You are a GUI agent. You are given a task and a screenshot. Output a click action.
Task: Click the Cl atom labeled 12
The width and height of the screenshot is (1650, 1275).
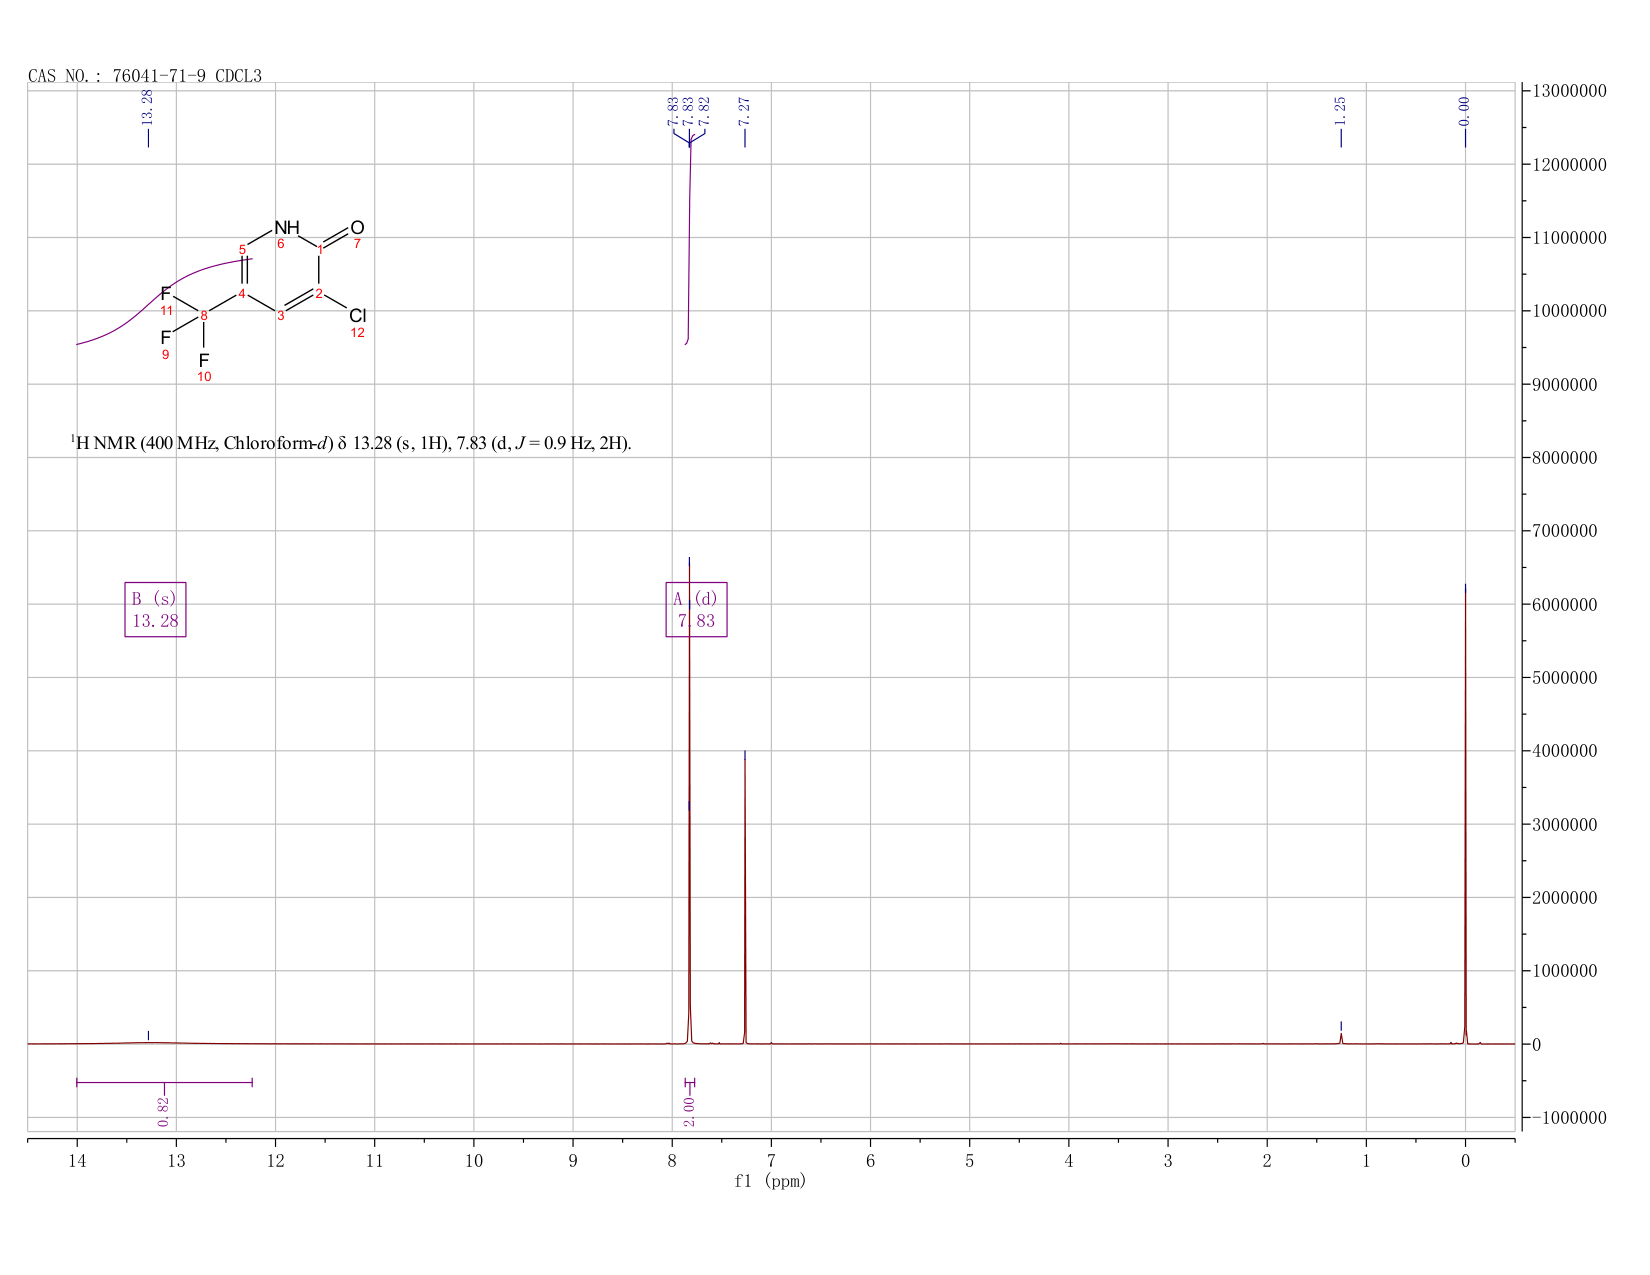[x=358, y=316]
